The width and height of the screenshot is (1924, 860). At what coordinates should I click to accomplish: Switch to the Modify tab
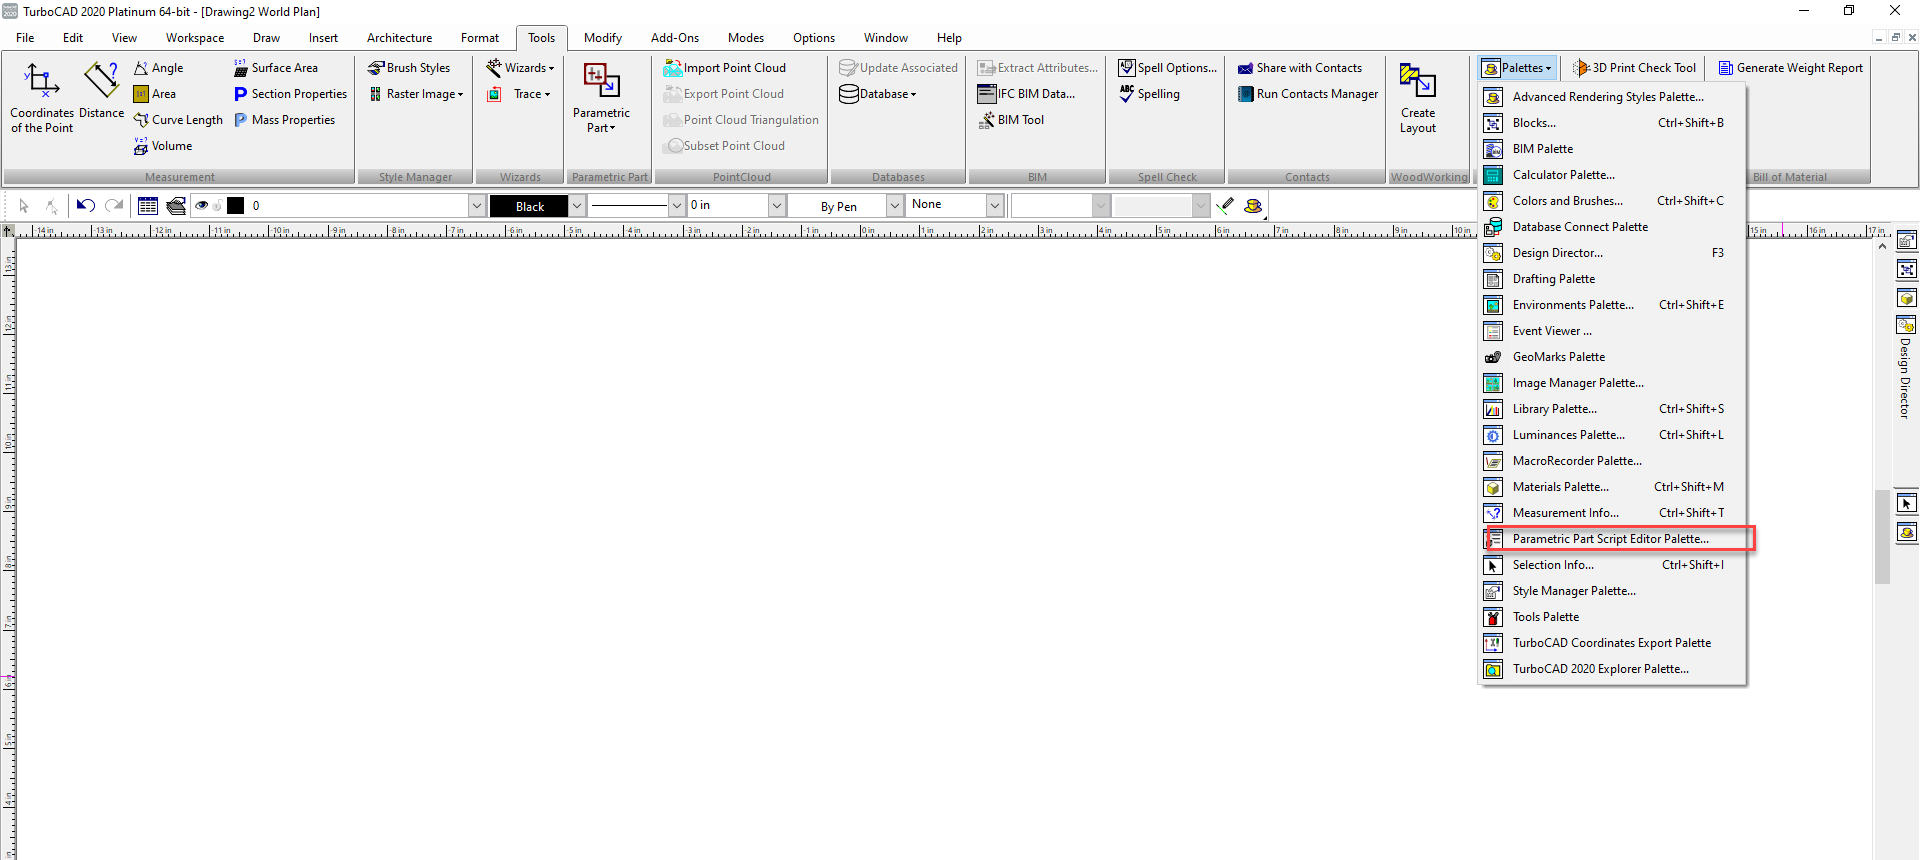click(603, 38)
